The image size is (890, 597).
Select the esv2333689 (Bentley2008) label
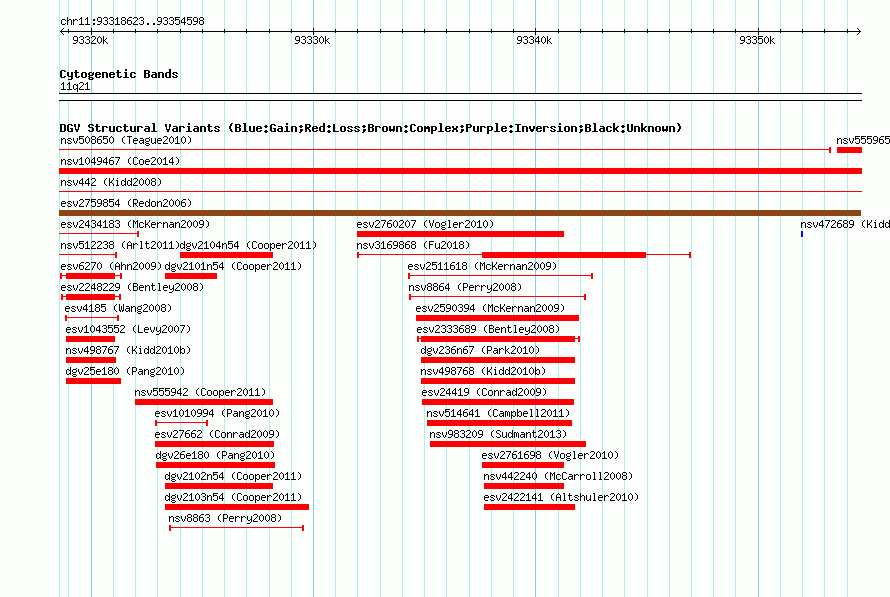pyautogui.click(x=488, y=329)
